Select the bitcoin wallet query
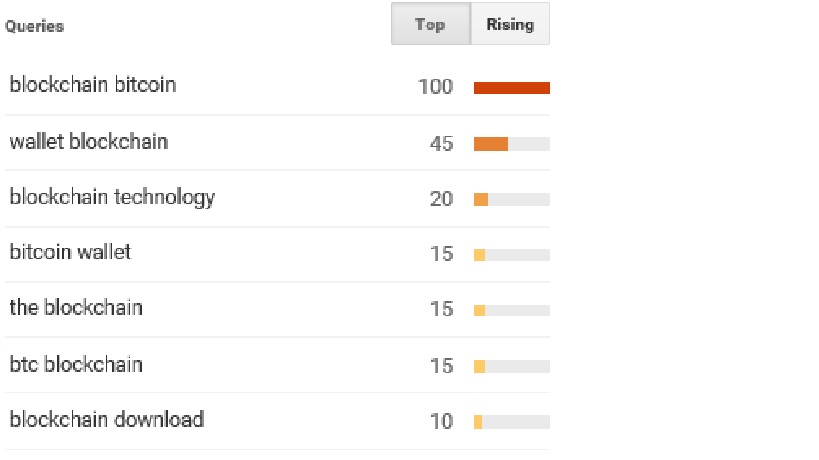 [71, 252]
